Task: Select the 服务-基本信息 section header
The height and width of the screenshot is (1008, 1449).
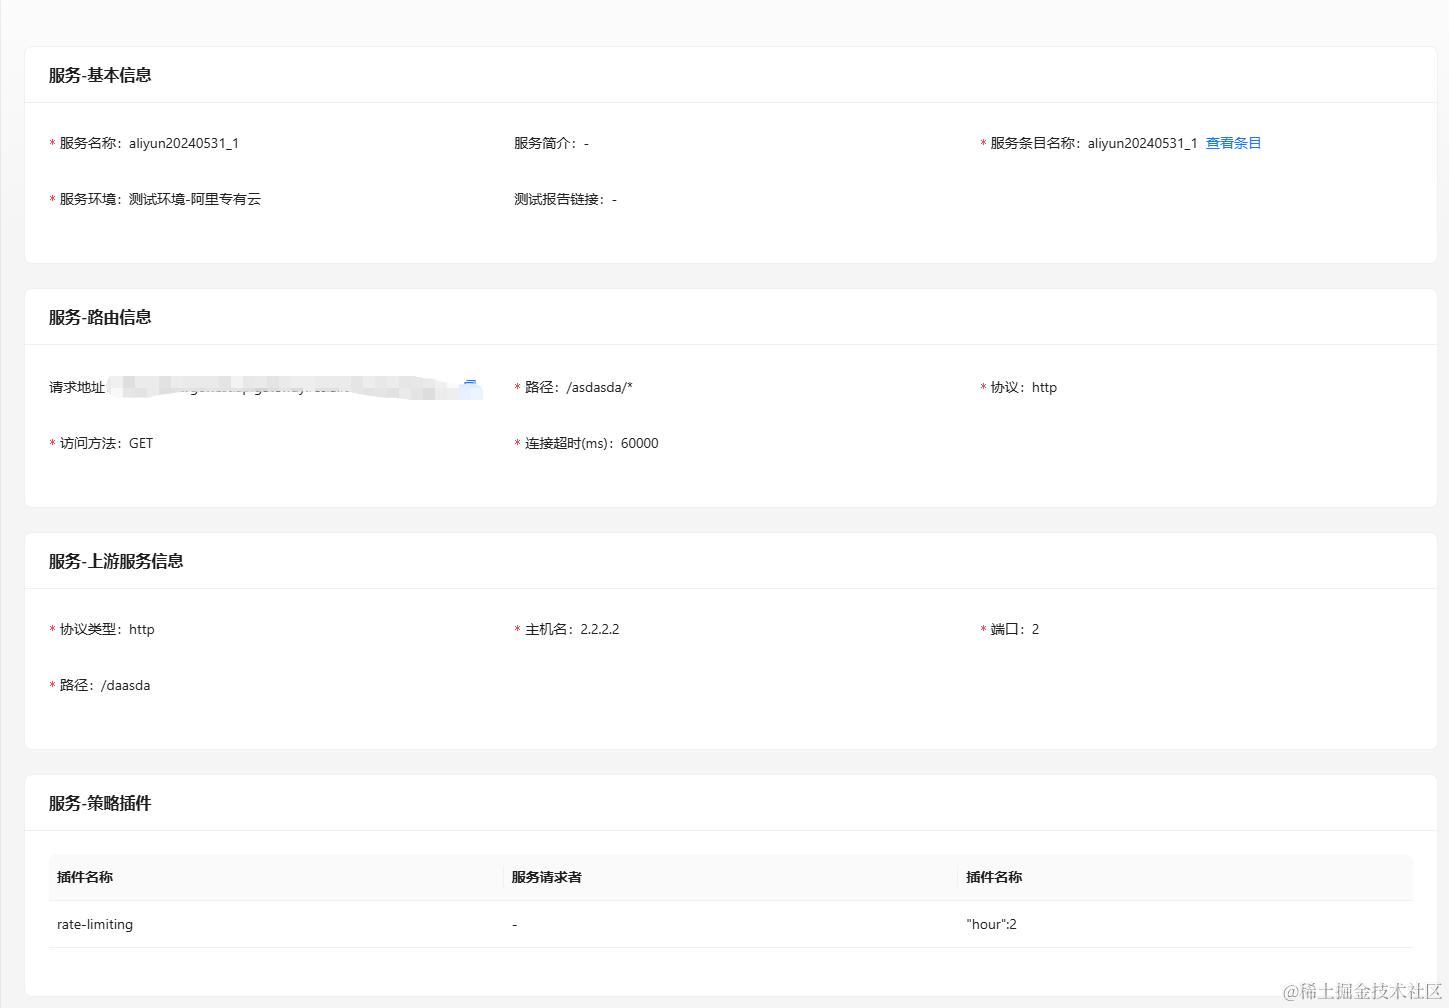Action: (x=99, y=75)
